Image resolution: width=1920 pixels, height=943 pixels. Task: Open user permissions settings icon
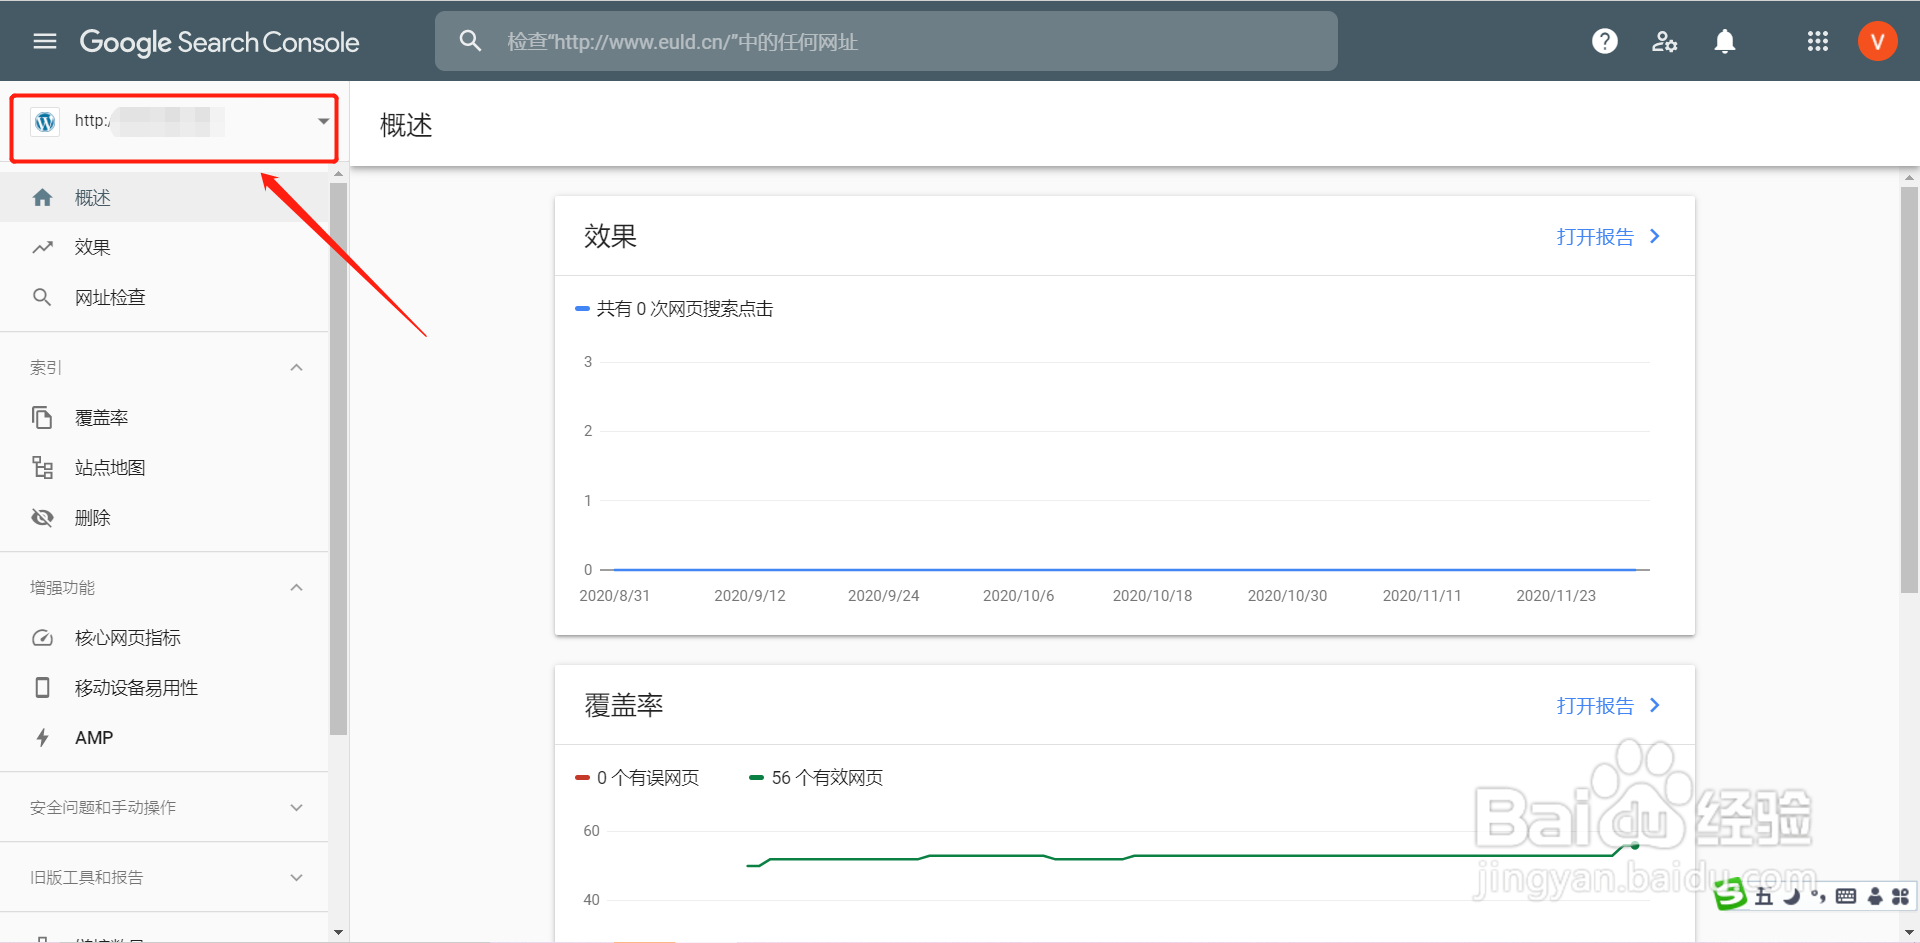click(1664, 41)
